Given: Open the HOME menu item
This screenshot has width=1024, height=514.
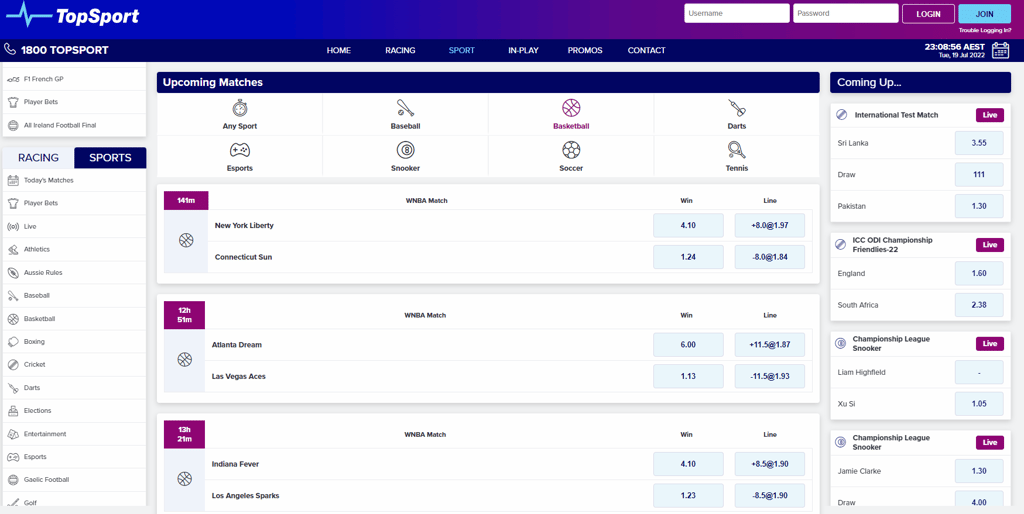Looking at the screenshot, I should [x=339, y=50].
